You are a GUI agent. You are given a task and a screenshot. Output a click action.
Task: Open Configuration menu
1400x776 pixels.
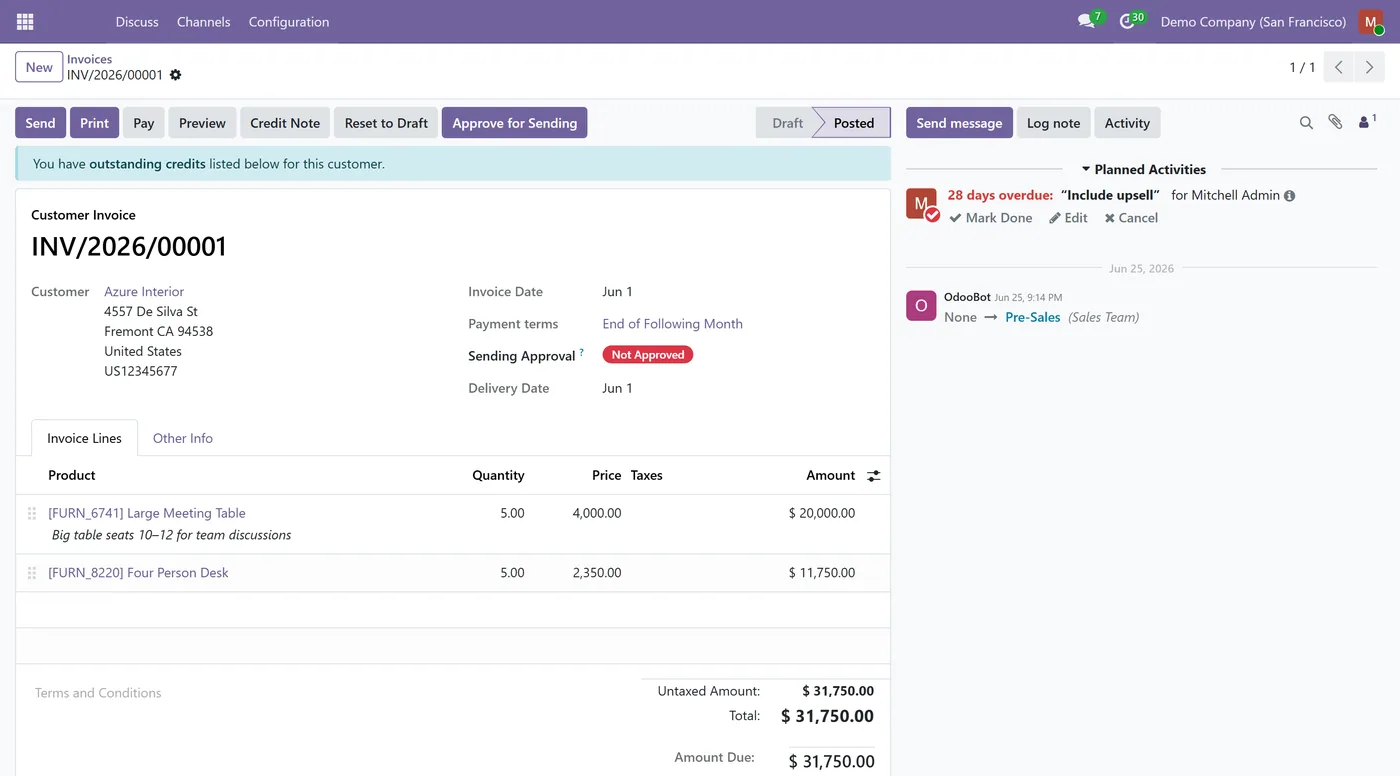tap(289, 22)
